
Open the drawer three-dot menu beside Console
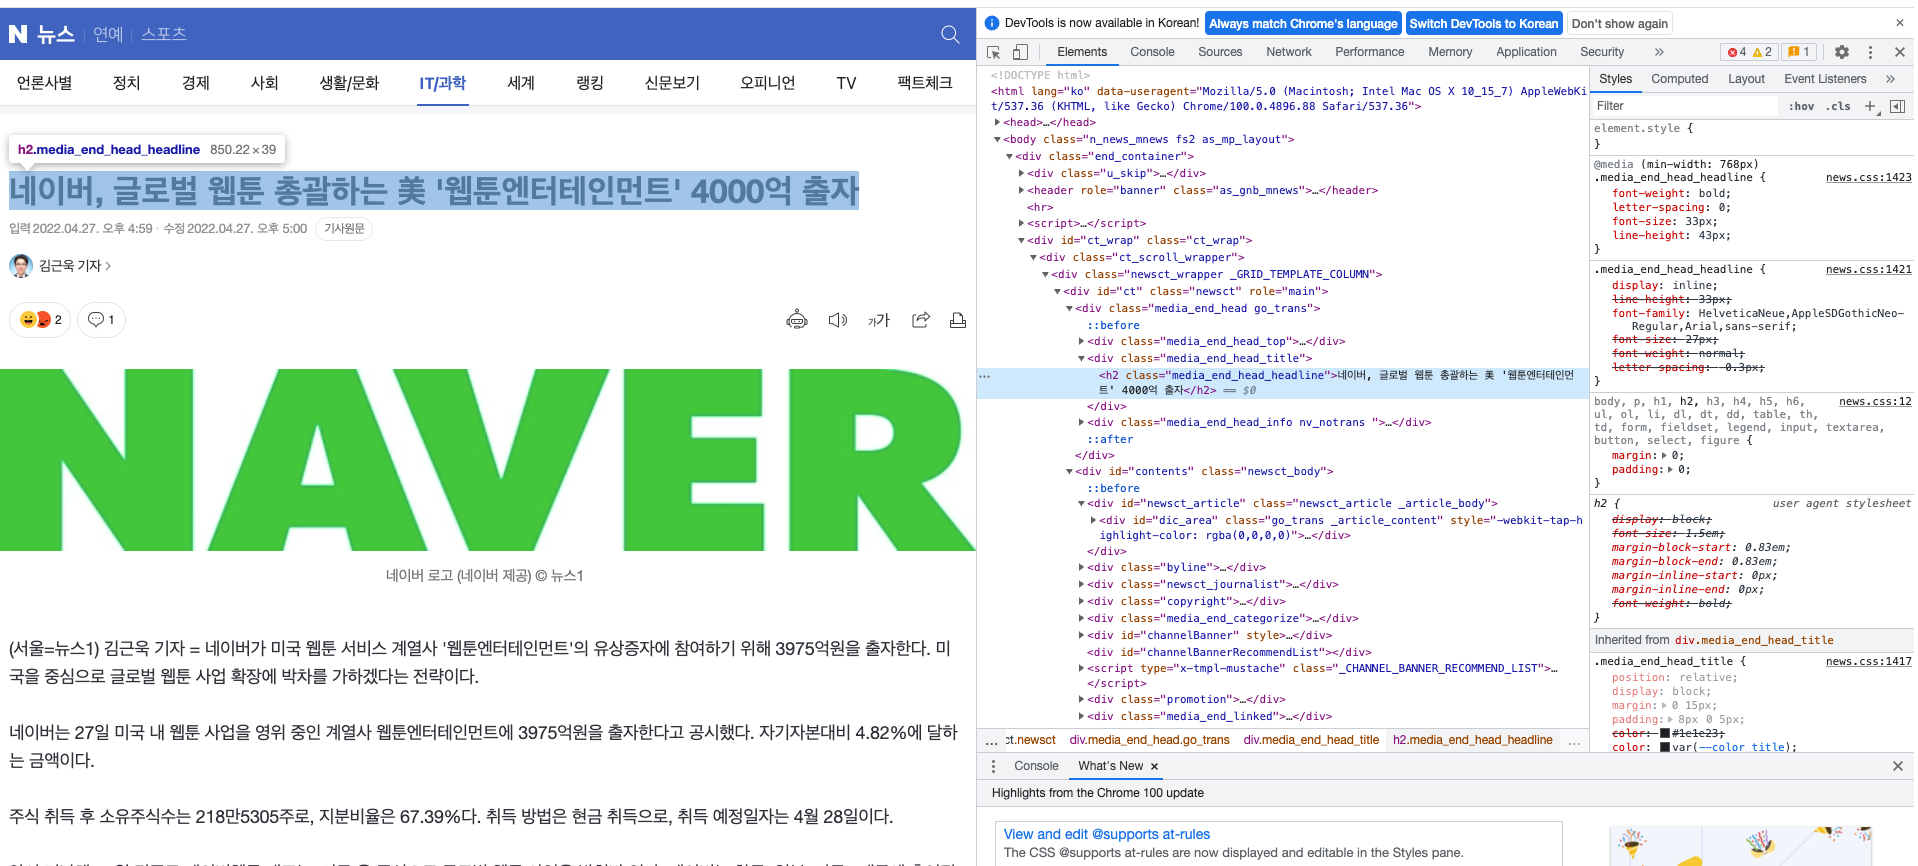[993, 766]
